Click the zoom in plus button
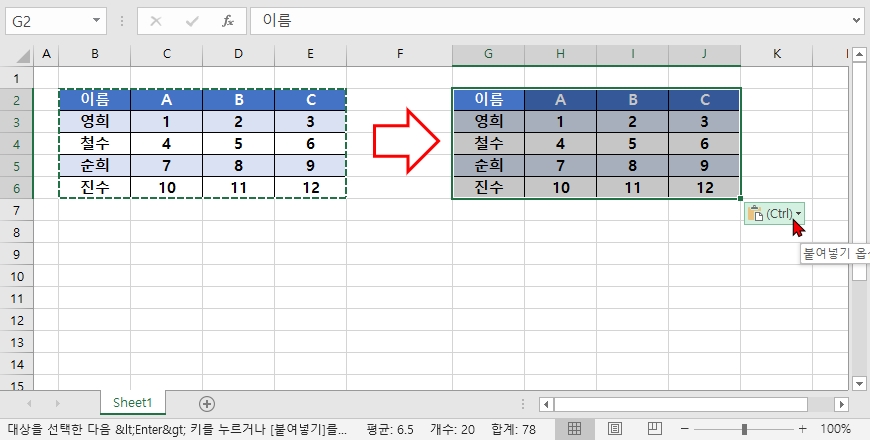870x440 pixels. point(802,429)
